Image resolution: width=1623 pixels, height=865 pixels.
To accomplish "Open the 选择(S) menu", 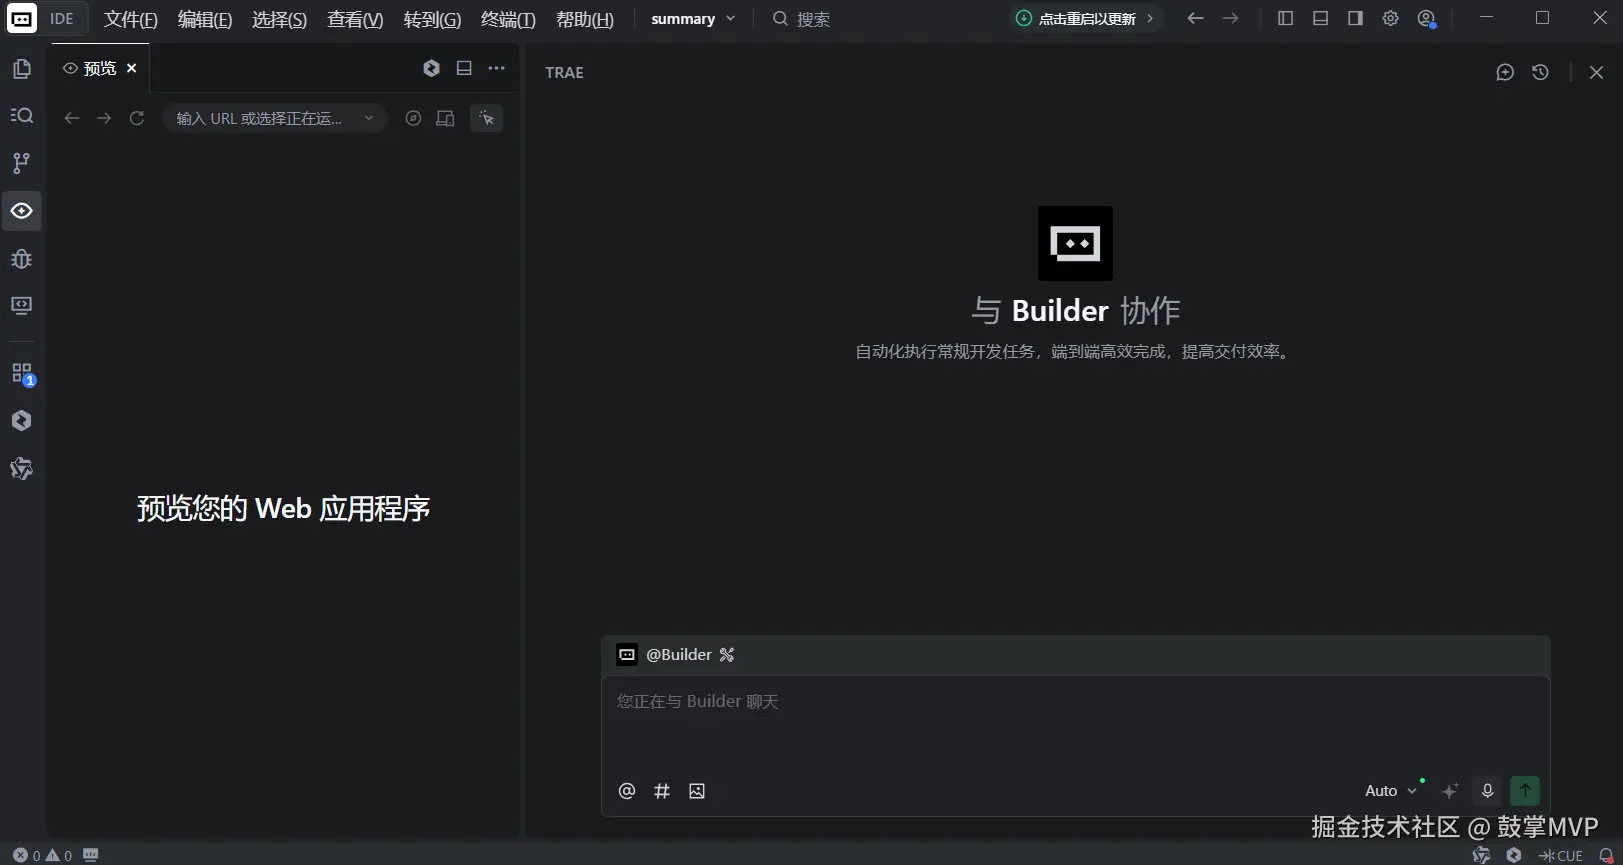I will click(x=280, y=19).
